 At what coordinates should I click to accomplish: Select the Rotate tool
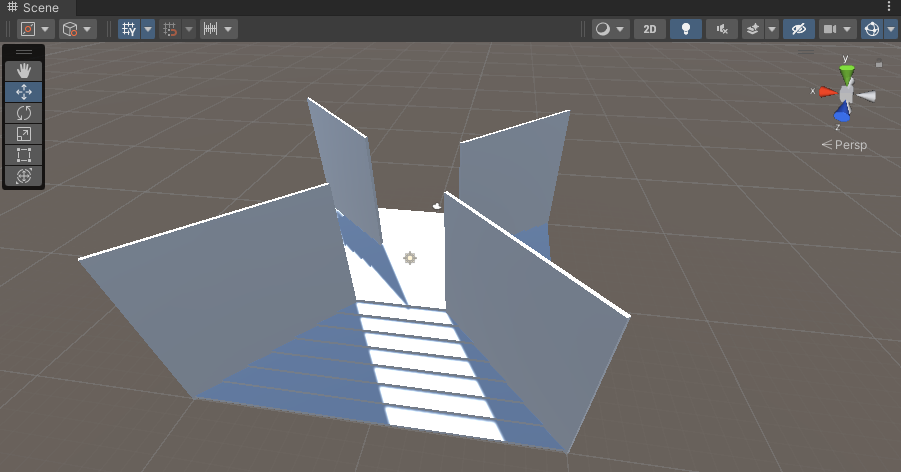tap(24, 113)
